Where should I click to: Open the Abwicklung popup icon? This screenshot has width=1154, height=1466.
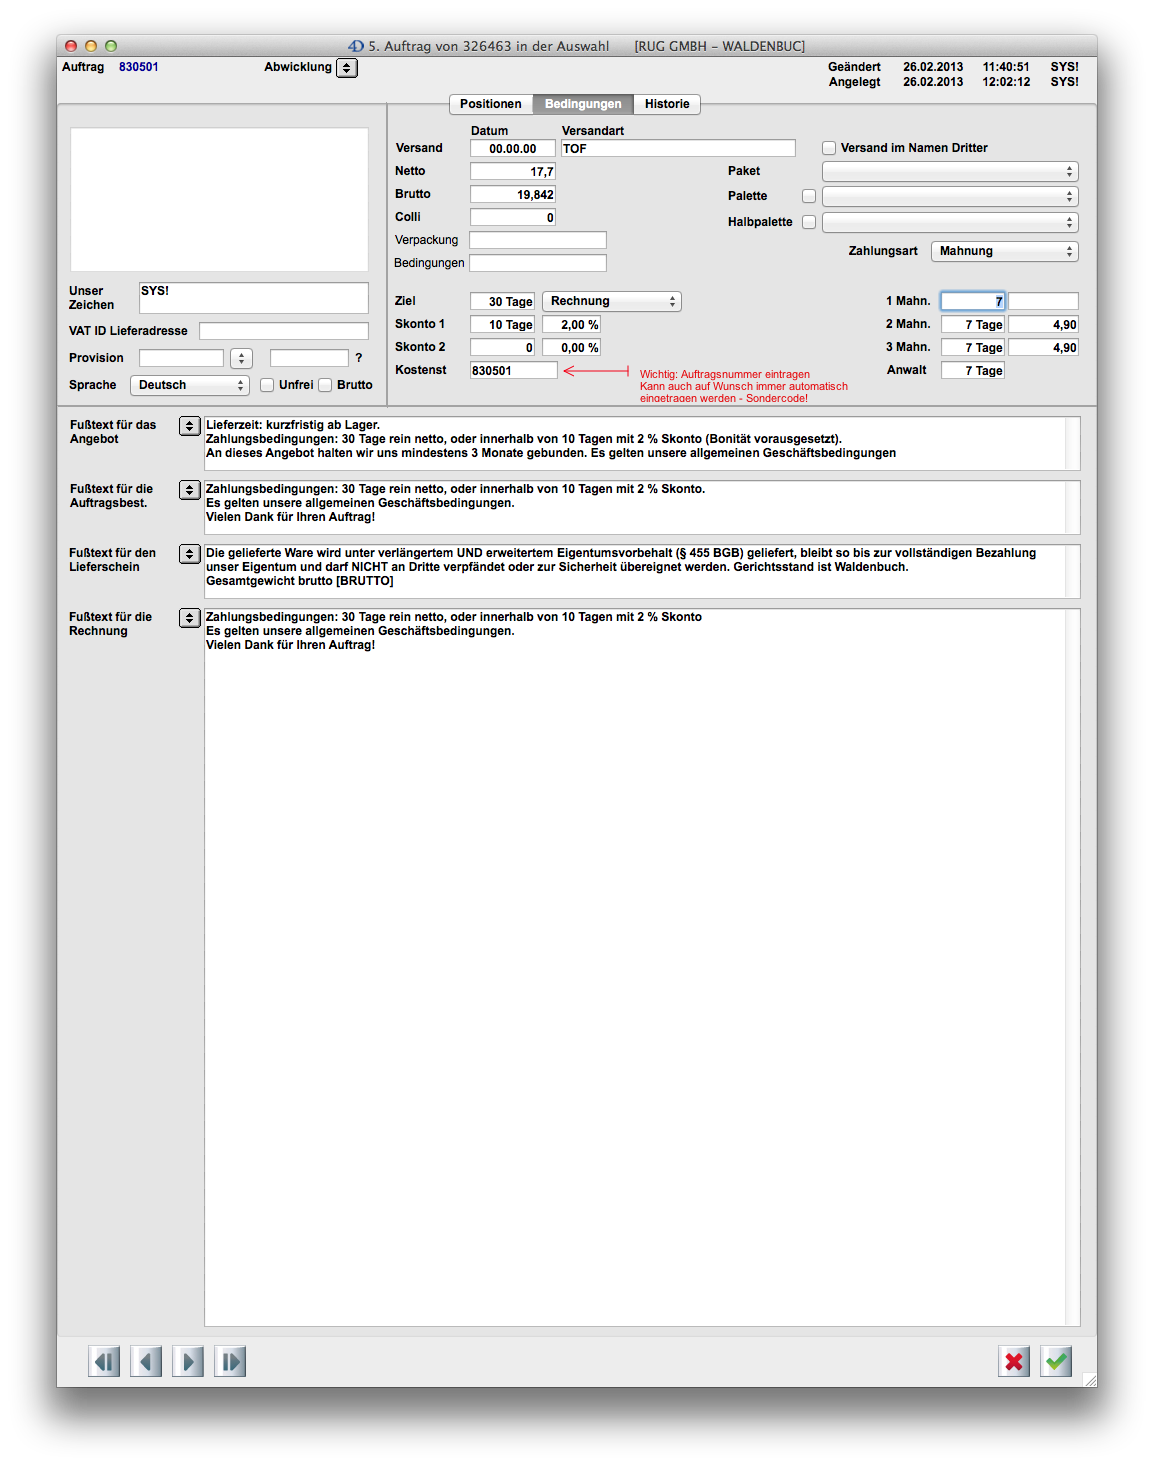click(x=347, y=68)
